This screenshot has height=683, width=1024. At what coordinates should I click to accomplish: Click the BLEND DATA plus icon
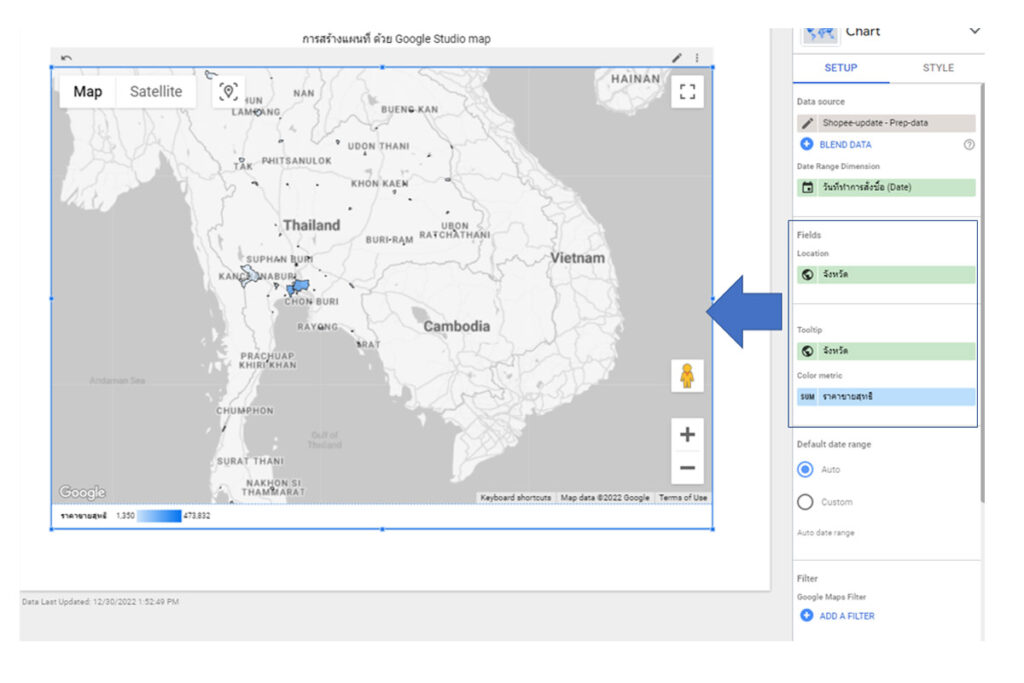[x=807, y=144]
